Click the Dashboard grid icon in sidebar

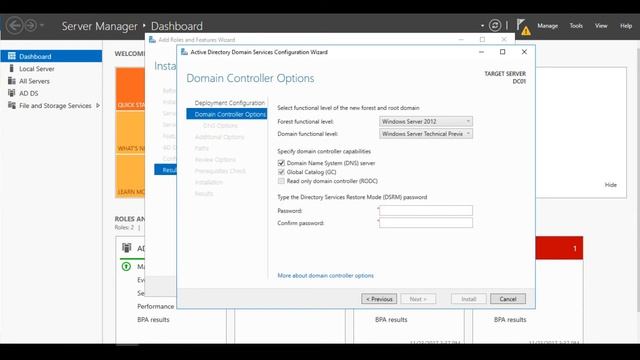click(12, 56)
